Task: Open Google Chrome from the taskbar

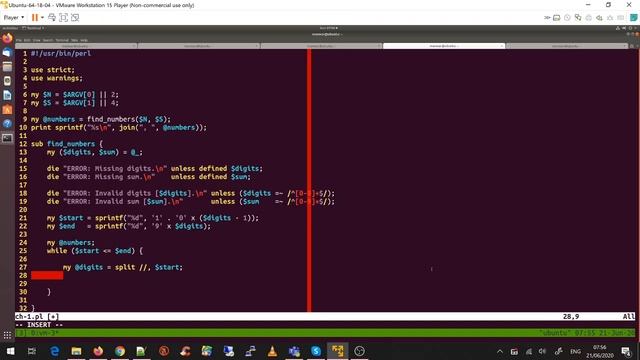Action: click(x=120, y=351)
